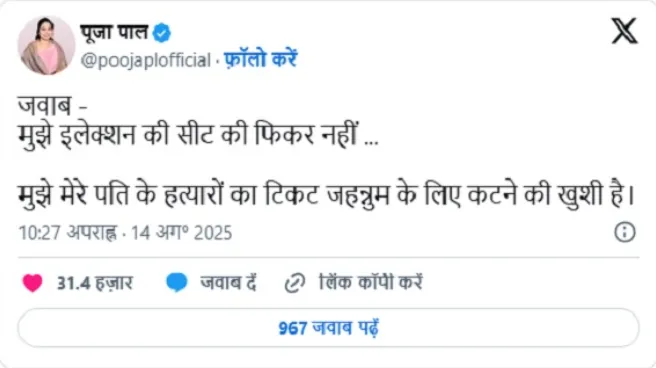Like the tweet with the heart icon

click(32, 283)
